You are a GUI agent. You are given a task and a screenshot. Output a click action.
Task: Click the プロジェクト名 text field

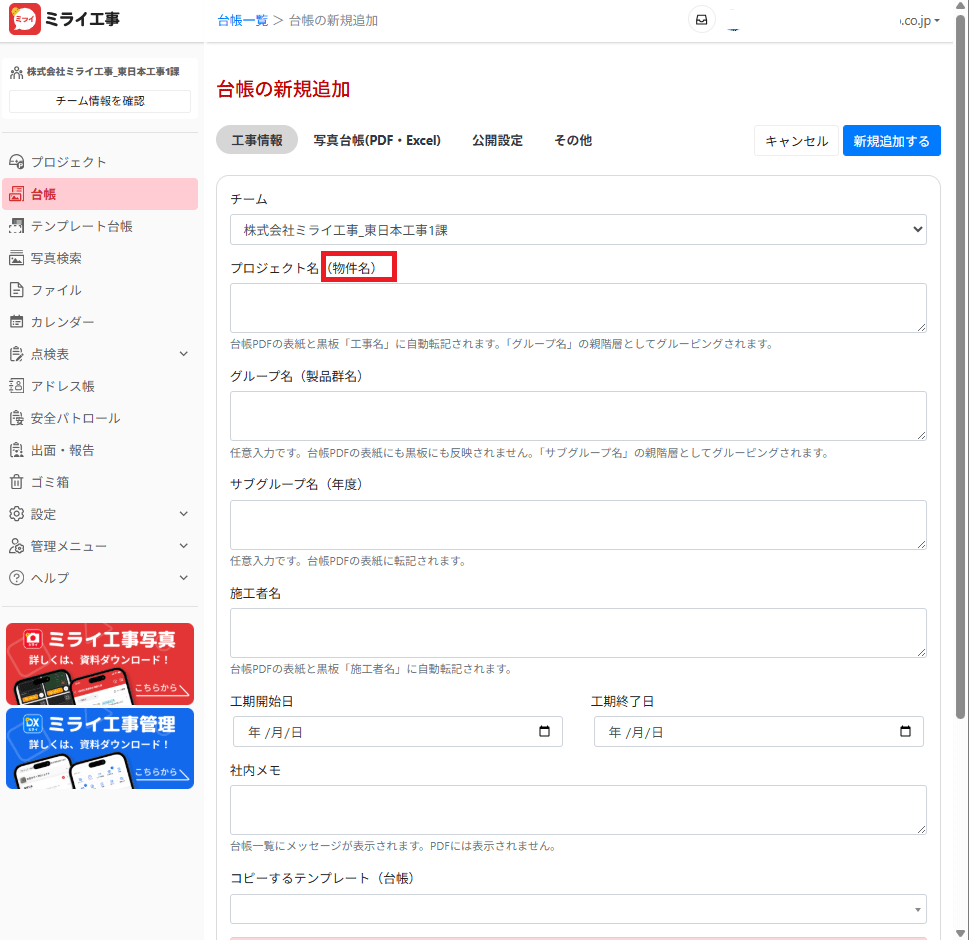click(x=578, y=308)
